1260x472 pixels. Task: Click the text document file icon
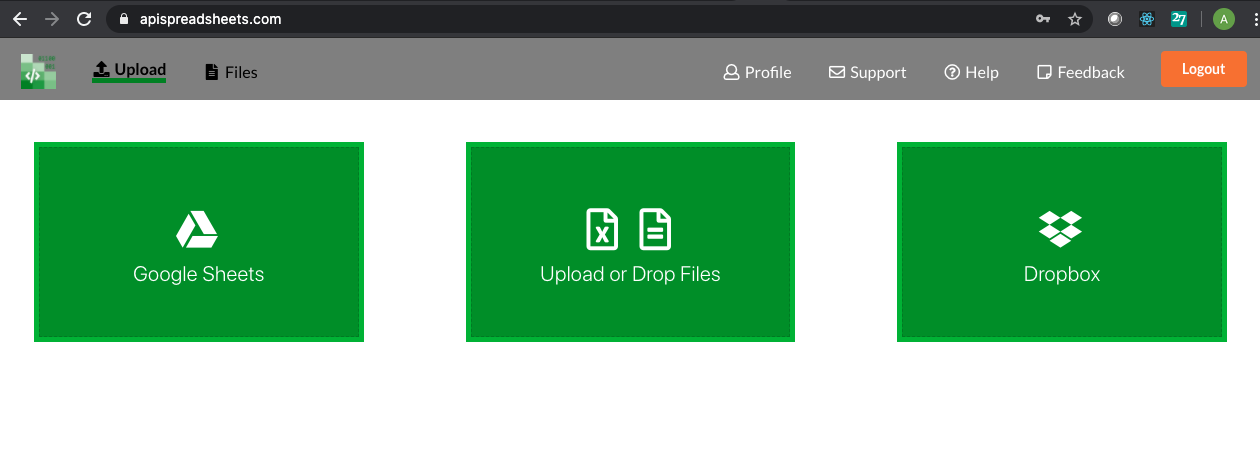pos(655,229)
